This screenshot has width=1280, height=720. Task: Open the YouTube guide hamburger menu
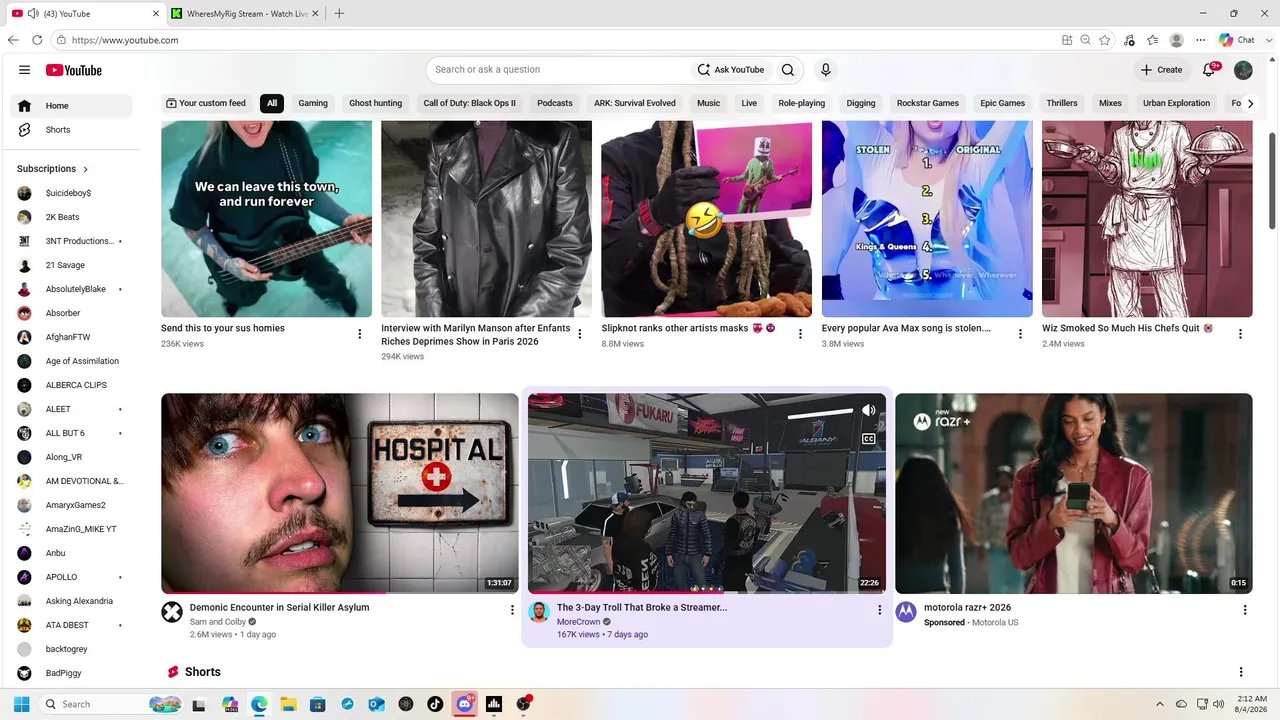pos(24,70)
